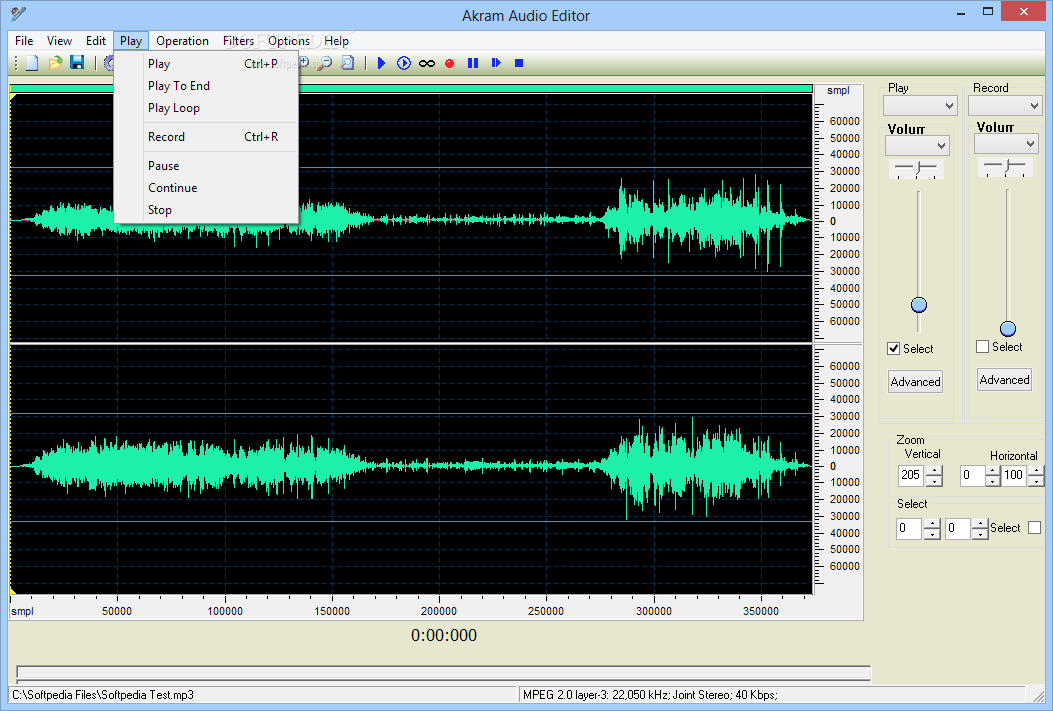Click the Record vertical volume slider knob
This screenshot has width=1053, height=711.
coord(1008,328)
